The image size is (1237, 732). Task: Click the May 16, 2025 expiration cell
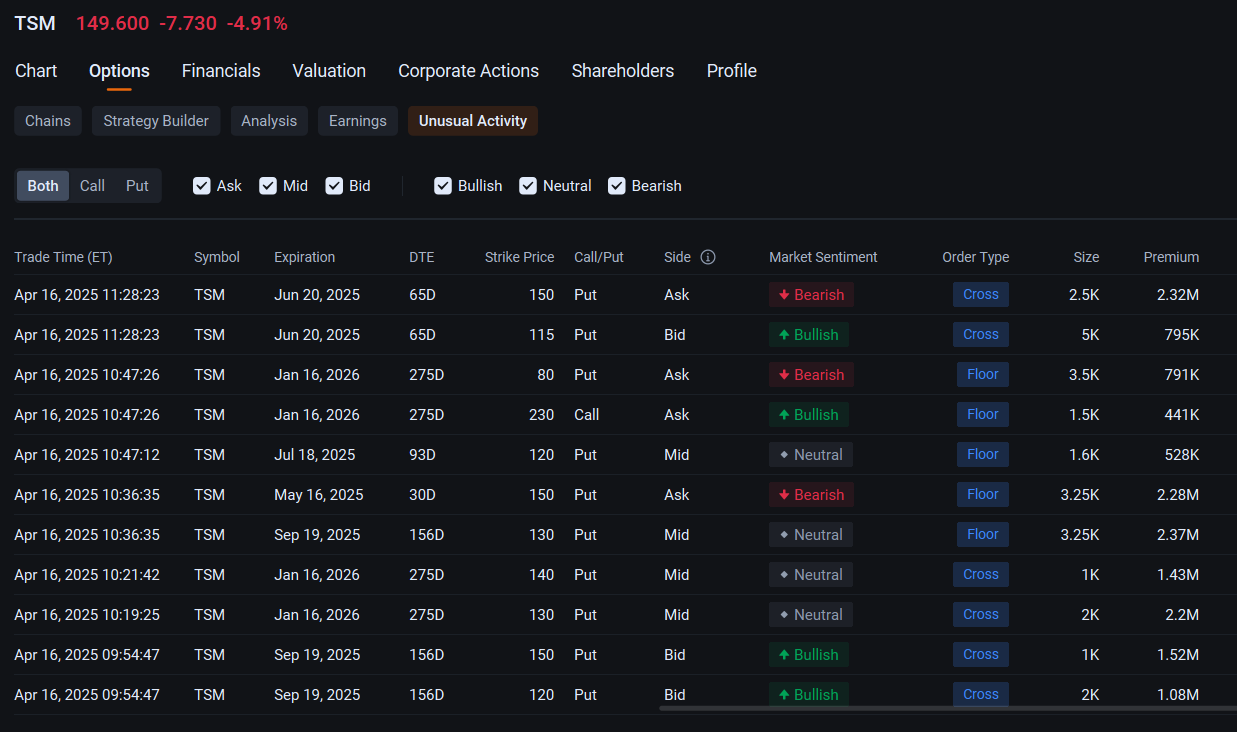coord(319,495)
